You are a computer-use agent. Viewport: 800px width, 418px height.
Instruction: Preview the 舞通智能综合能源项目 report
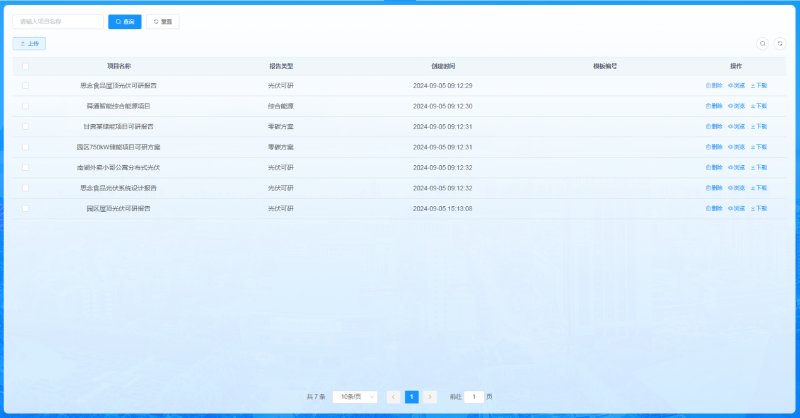click(x=737, y=106)
